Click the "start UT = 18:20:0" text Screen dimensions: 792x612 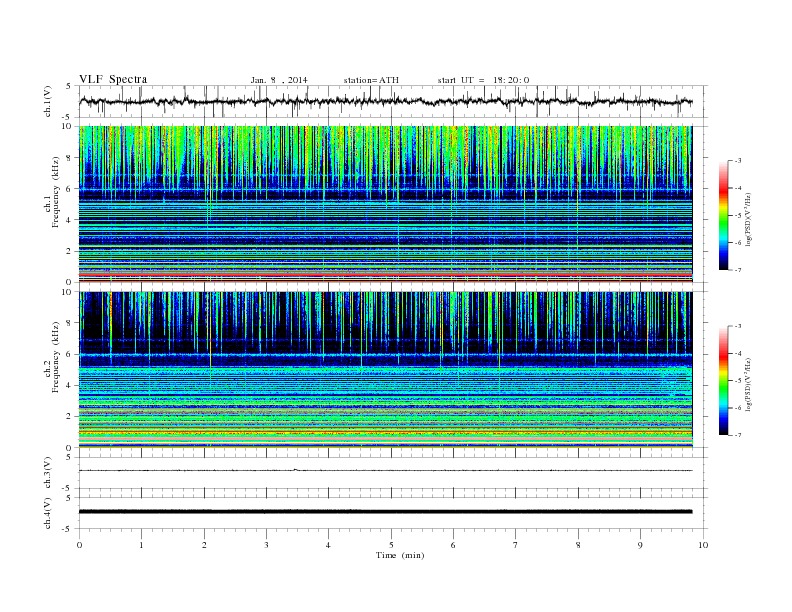(483, 80)
